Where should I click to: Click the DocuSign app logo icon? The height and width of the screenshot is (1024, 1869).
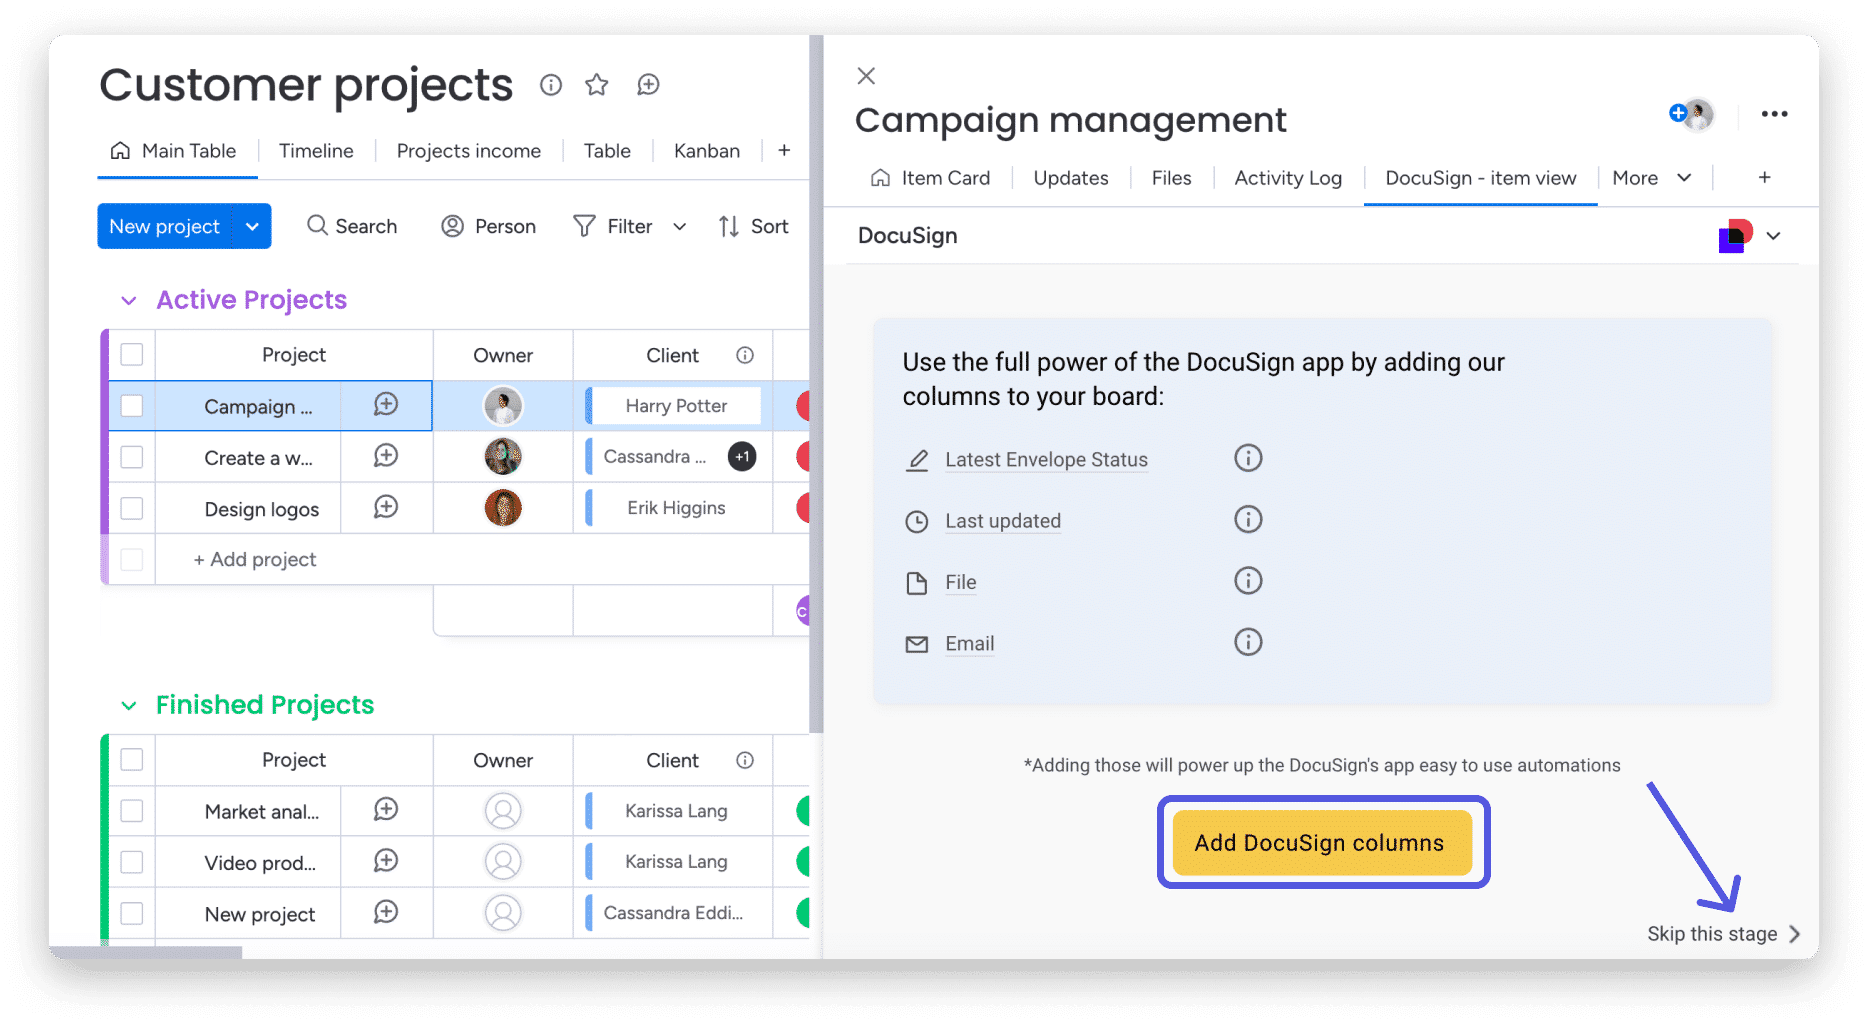pyautogui.click(x=1735, y=236)
